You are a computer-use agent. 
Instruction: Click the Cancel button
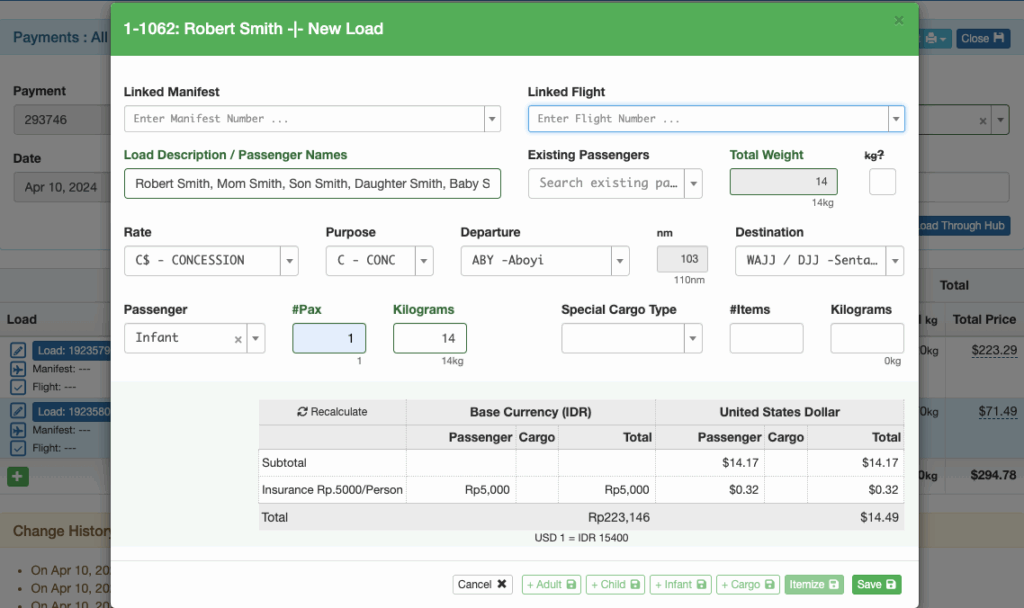coord(482,585)
